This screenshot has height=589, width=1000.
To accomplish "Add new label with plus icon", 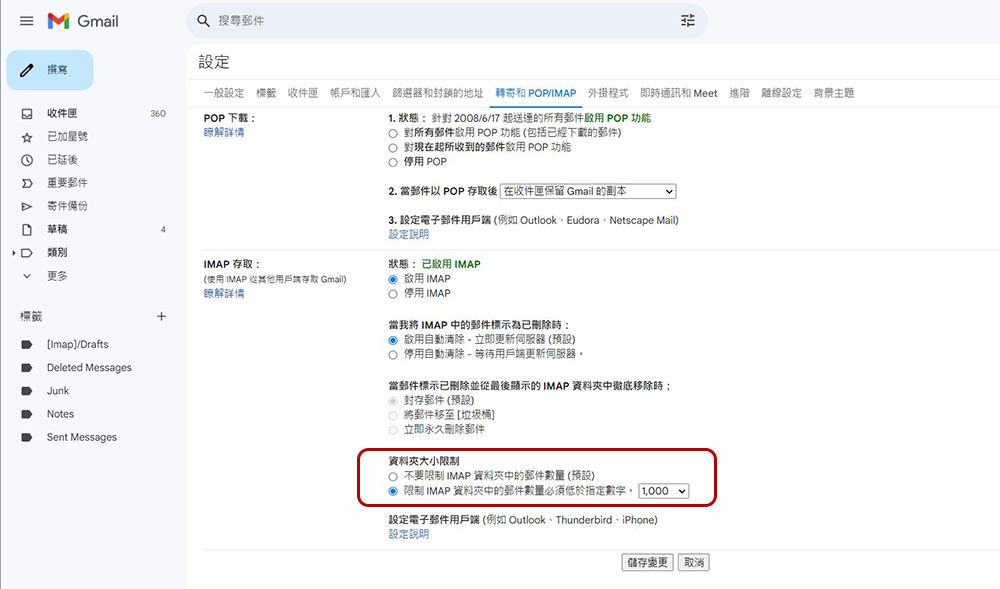I will [161, 316].
